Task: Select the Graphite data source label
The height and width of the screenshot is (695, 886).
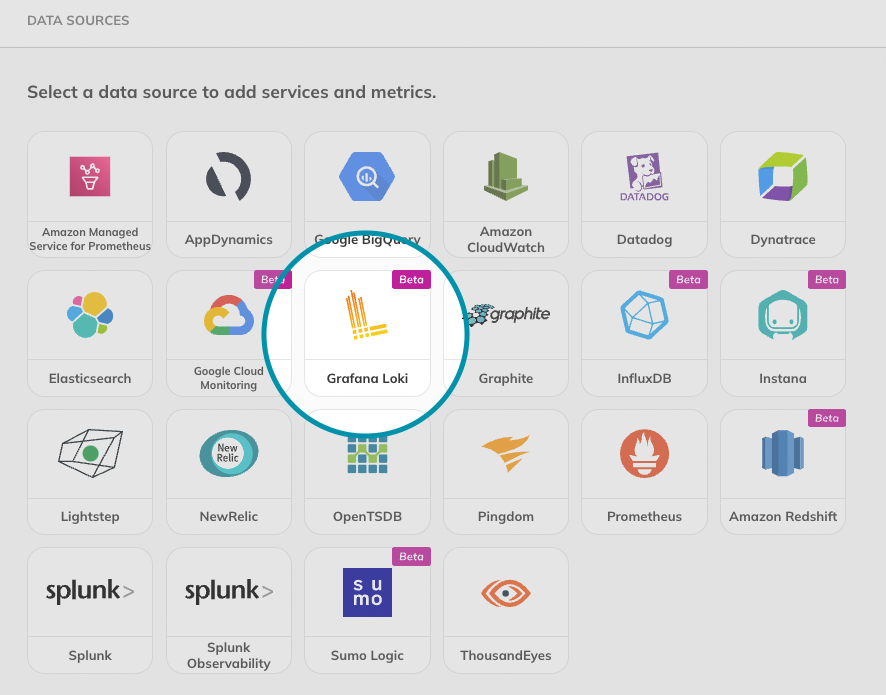Action: coord(505,379)
